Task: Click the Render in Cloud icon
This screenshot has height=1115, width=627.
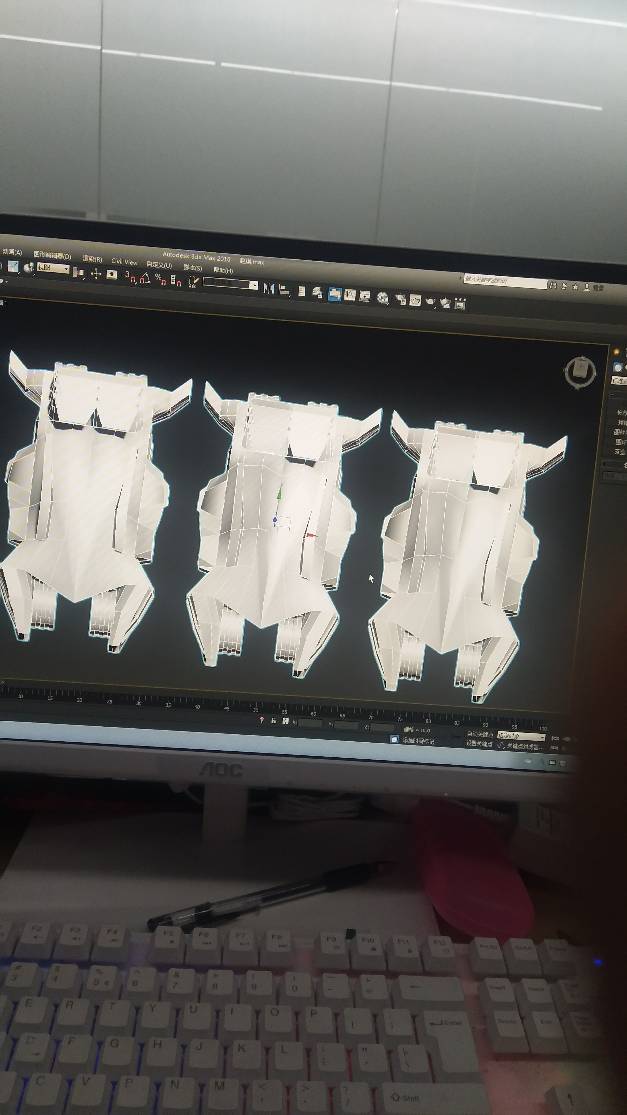Action: (445, 303)
